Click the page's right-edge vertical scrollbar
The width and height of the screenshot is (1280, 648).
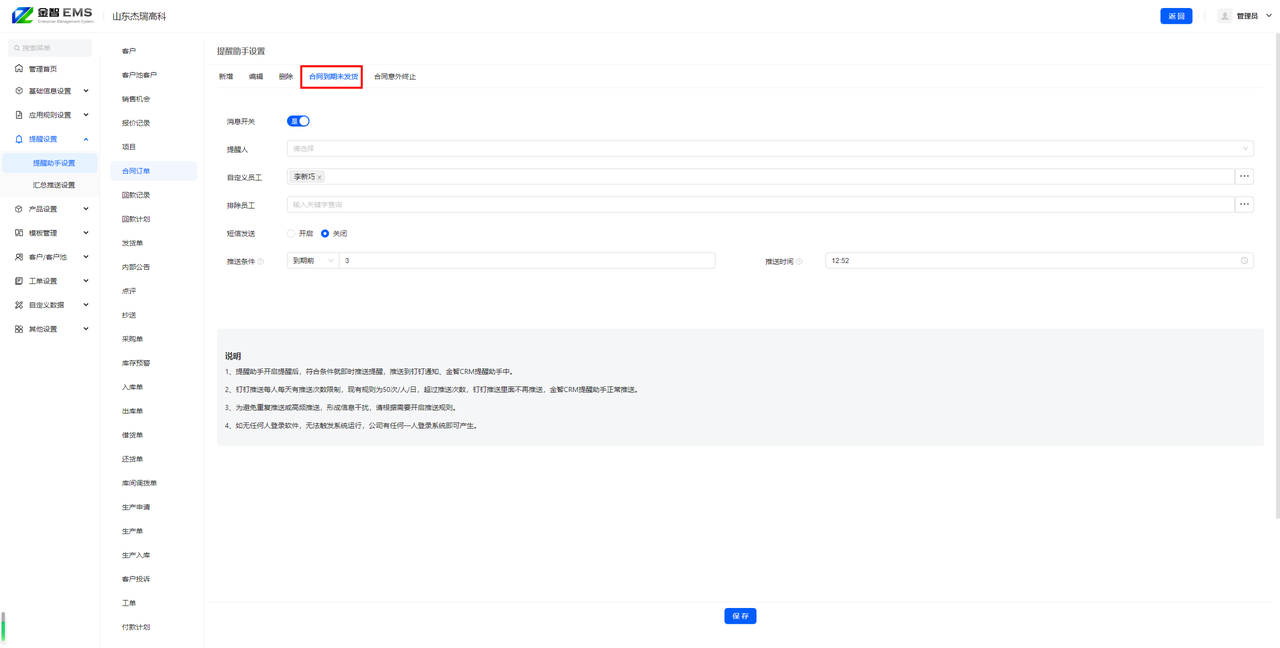pos(1276,275)
